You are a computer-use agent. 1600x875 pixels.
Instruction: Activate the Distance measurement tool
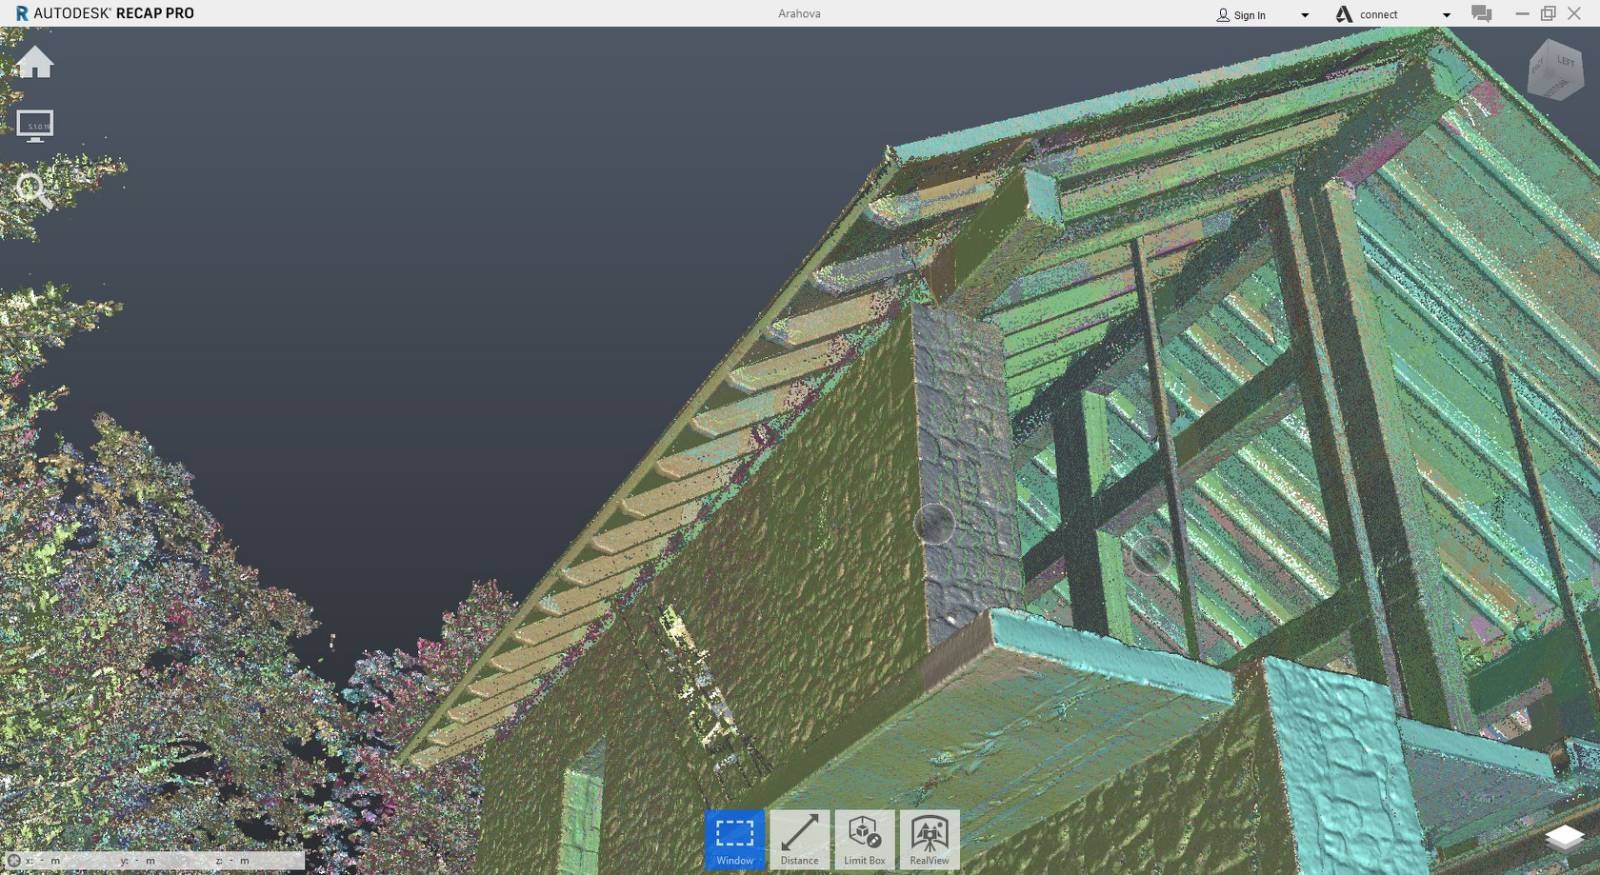799,839
